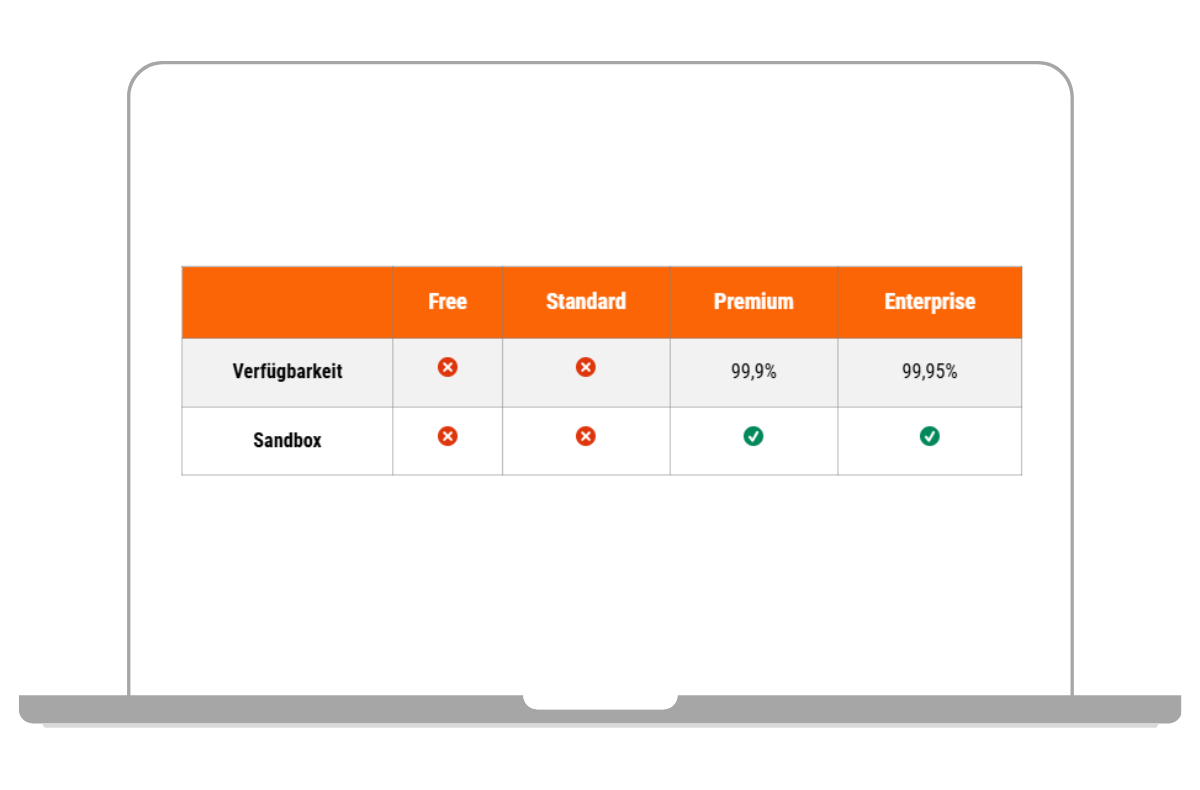Click red X under Free for Verfügbarkeit

(448, 367)
